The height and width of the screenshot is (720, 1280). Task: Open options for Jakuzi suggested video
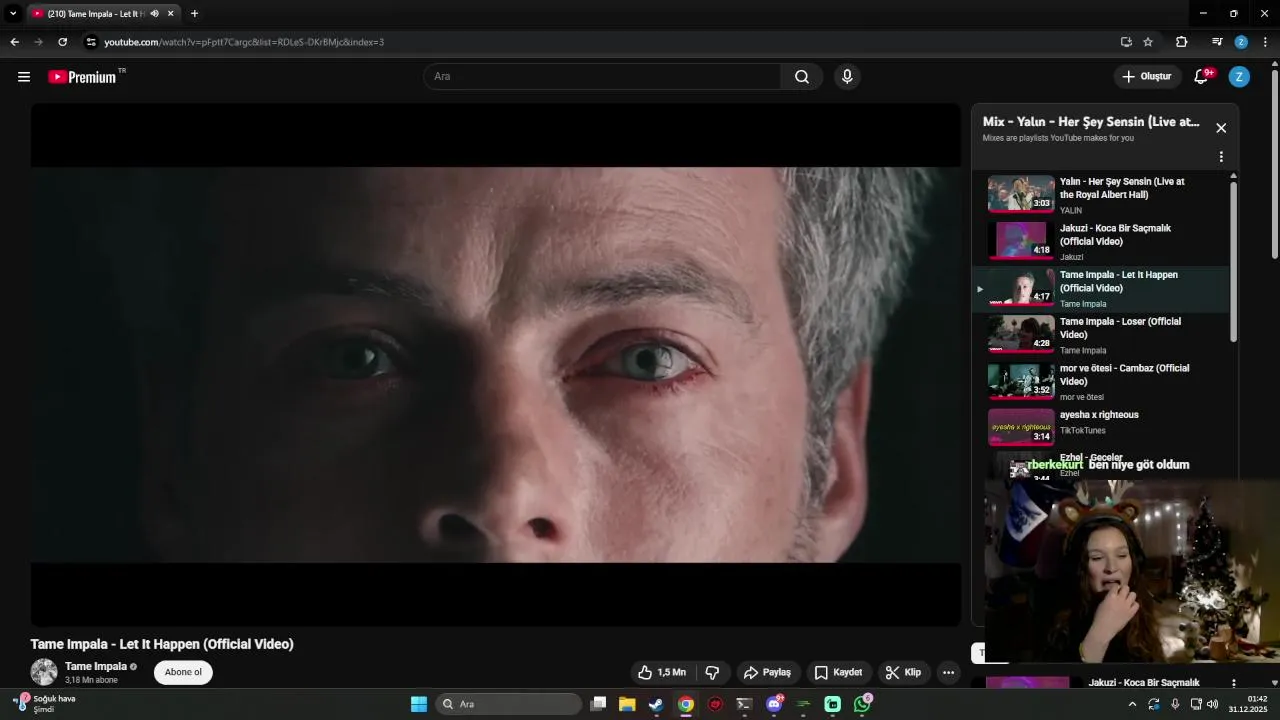(1234, 683)
